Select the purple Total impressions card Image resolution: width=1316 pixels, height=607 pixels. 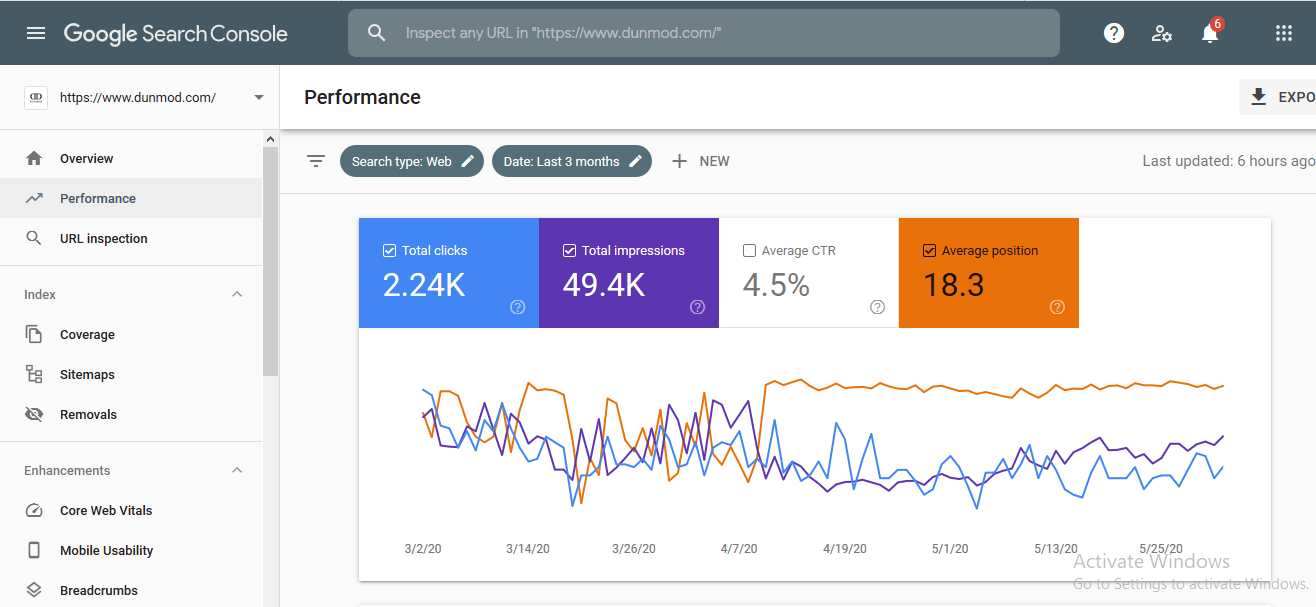pyautogui.click(x=629, y=273)
